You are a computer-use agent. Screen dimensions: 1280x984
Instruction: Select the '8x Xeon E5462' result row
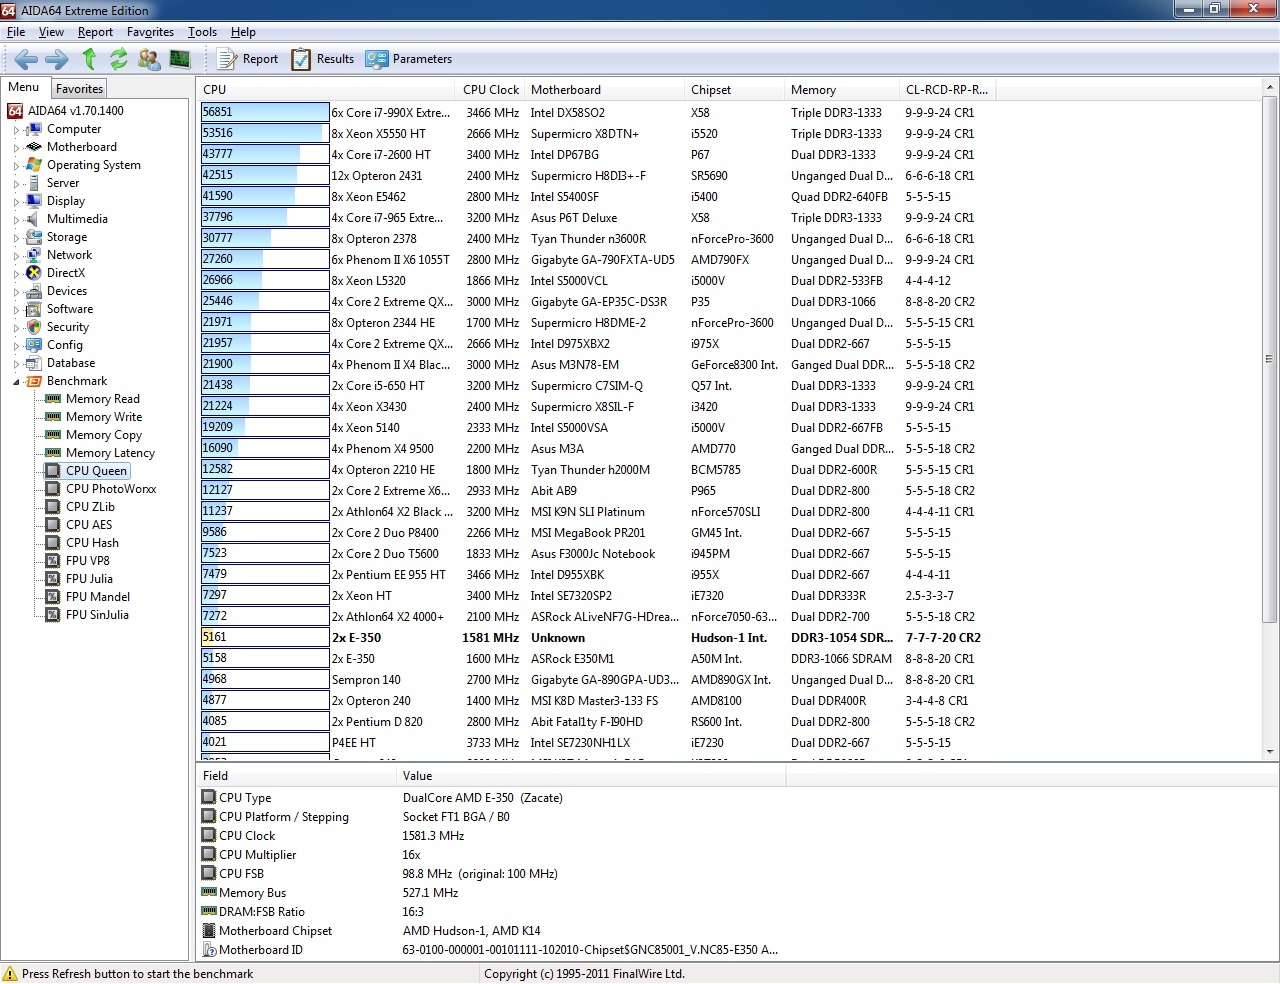(x=599, y=197)
